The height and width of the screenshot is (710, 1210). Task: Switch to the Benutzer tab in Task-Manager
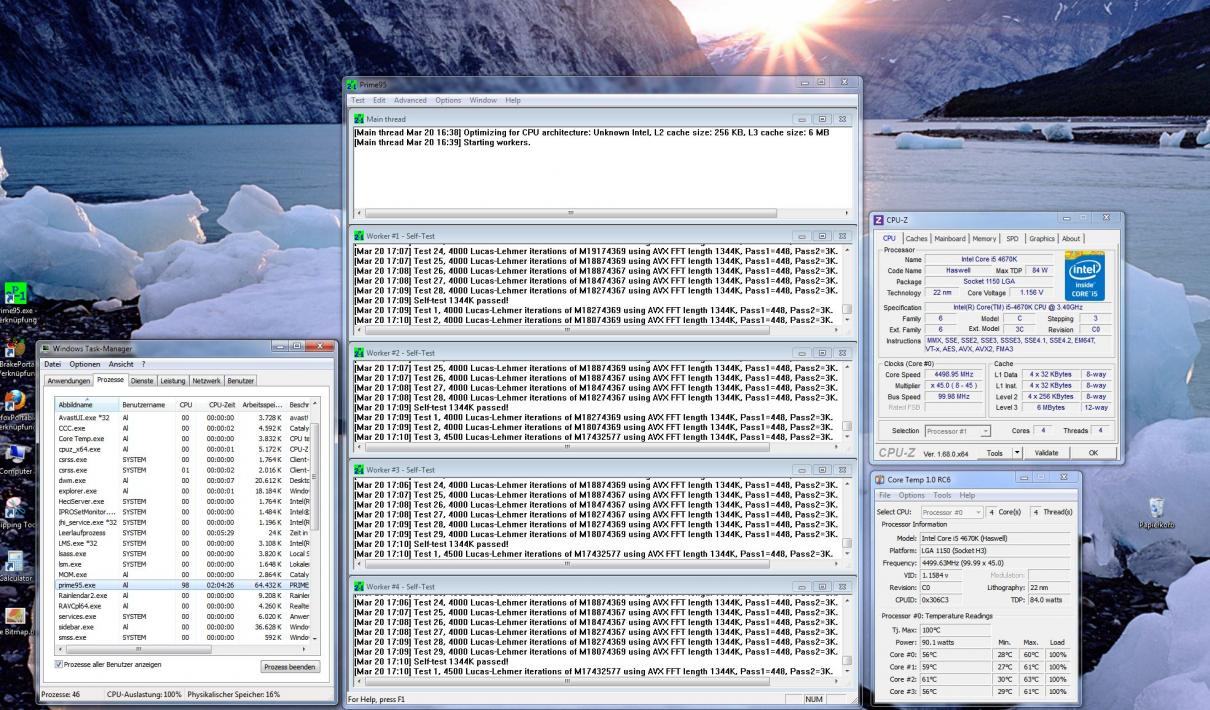tap(240, 381)
